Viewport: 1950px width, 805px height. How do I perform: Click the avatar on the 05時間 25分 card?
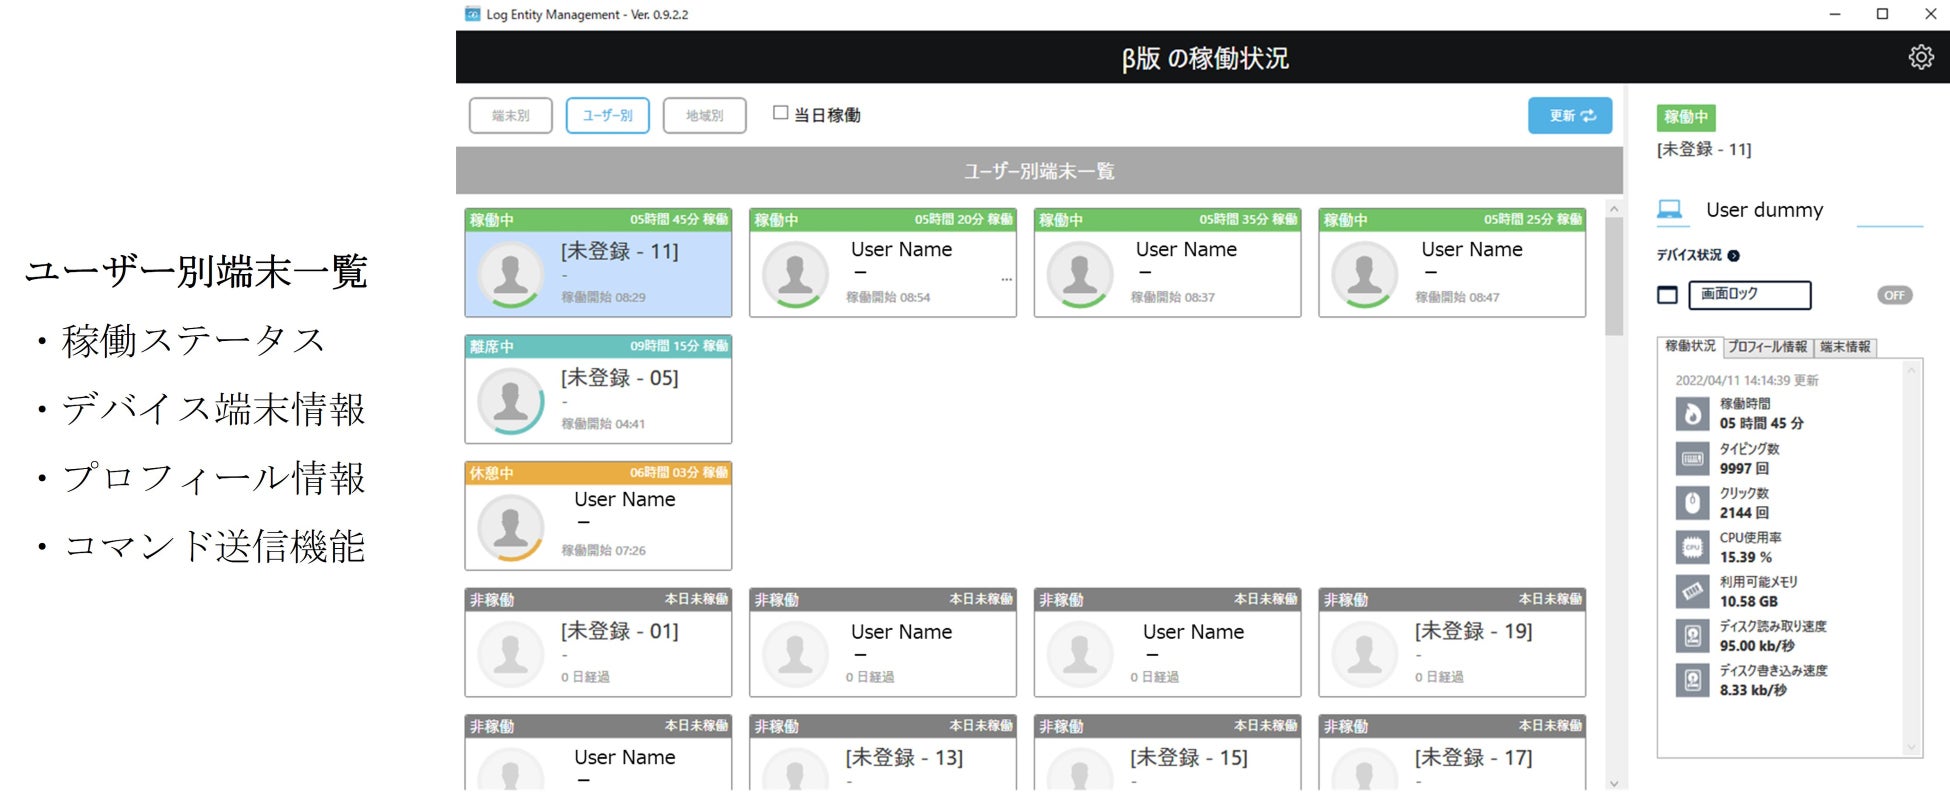click(1365, 273)
